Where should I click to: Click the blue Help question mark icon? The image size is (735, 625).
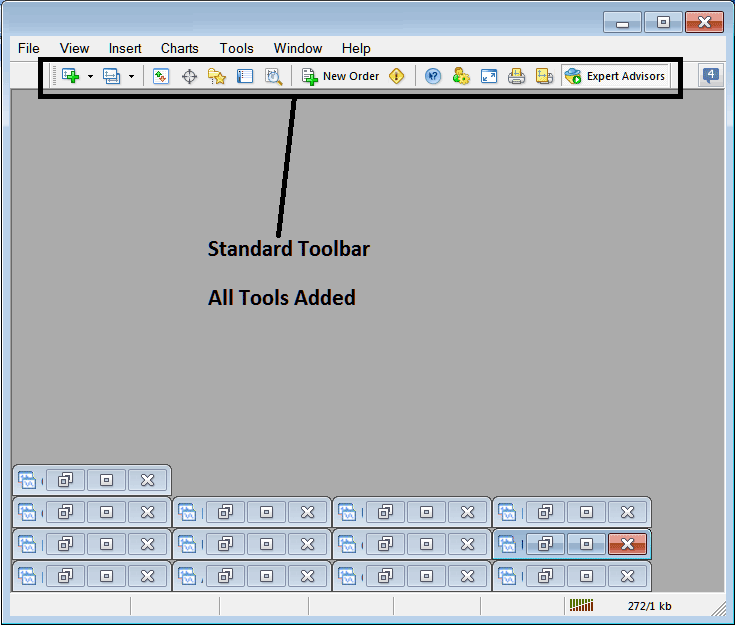[x=433, y=76]
